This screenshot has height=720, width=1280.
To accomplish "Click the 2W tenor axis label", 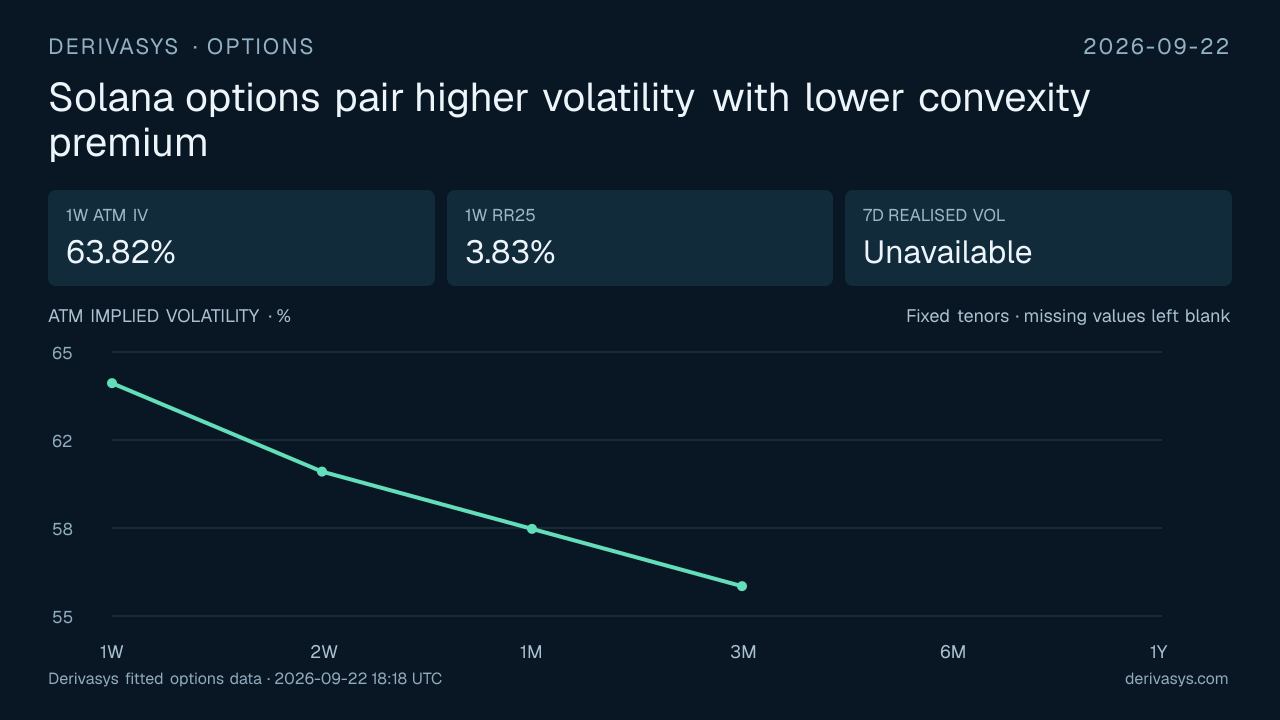I will [x=324, y=652].
